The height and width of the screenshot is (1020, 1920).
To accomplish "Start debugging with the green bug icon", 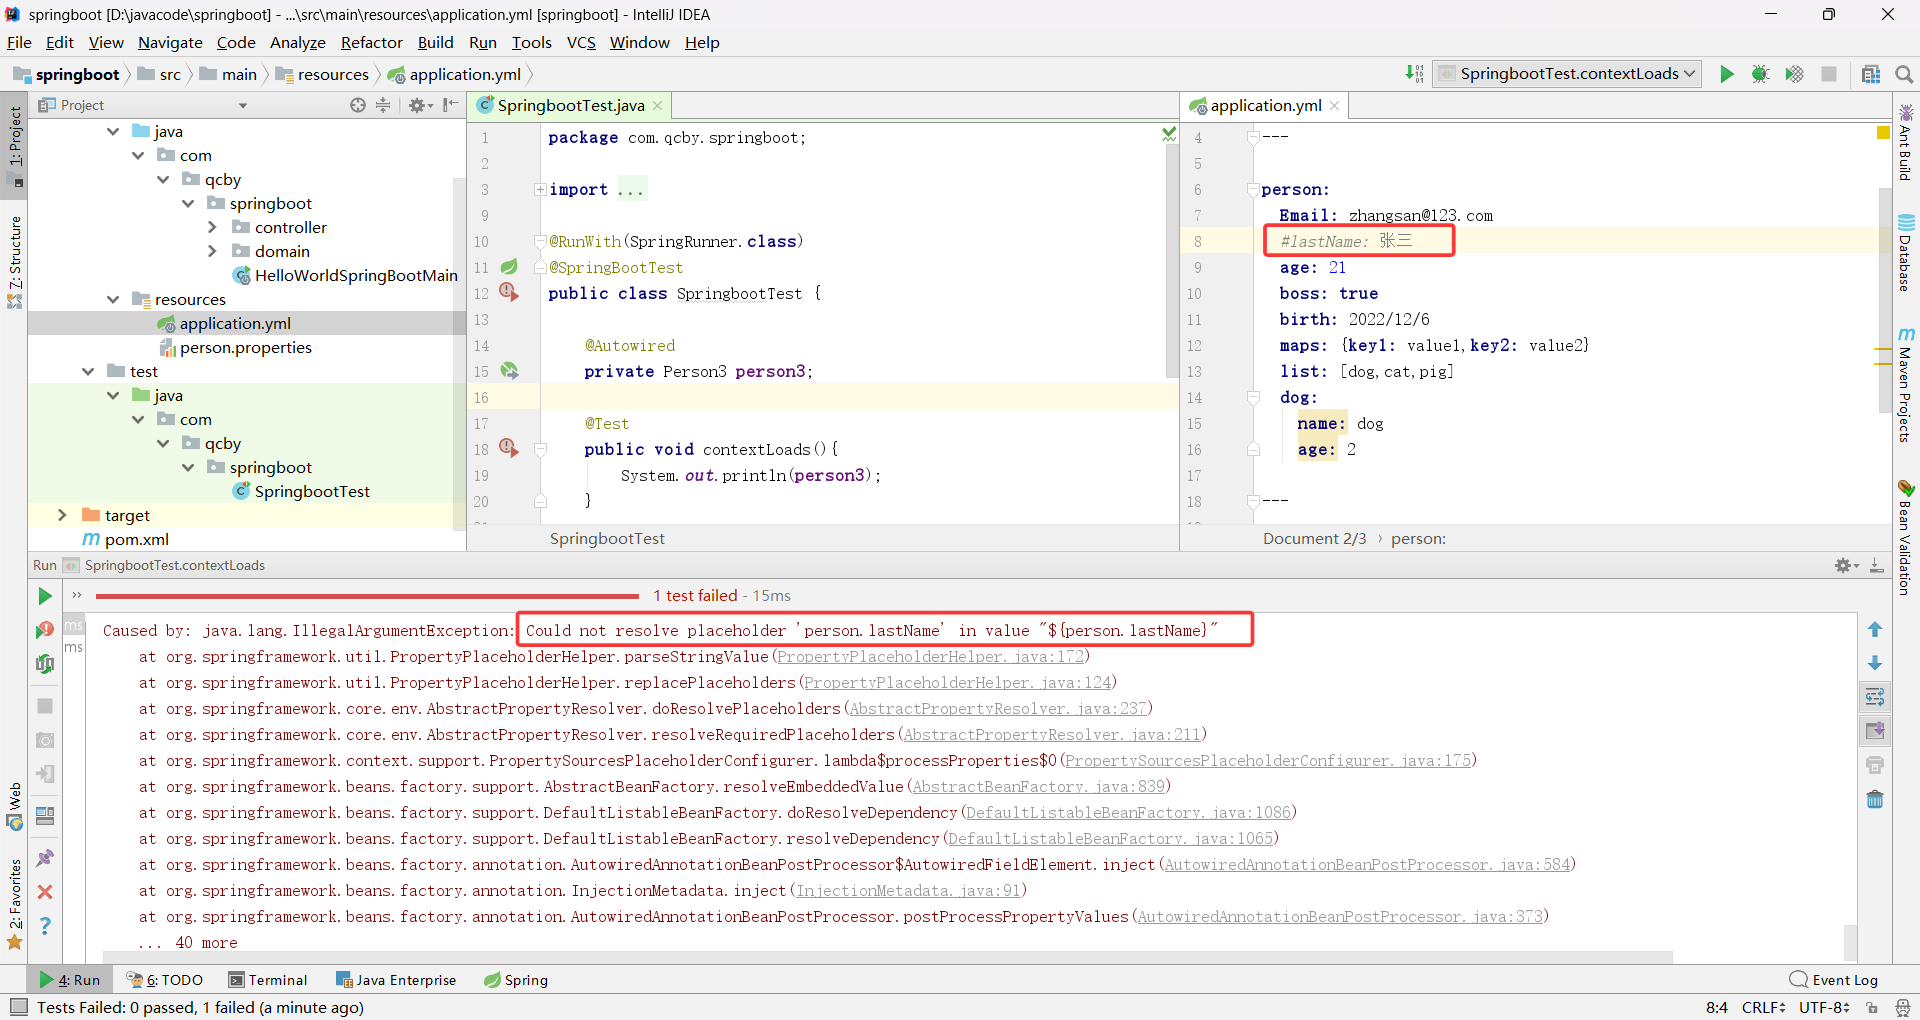I will [1761, 74].
